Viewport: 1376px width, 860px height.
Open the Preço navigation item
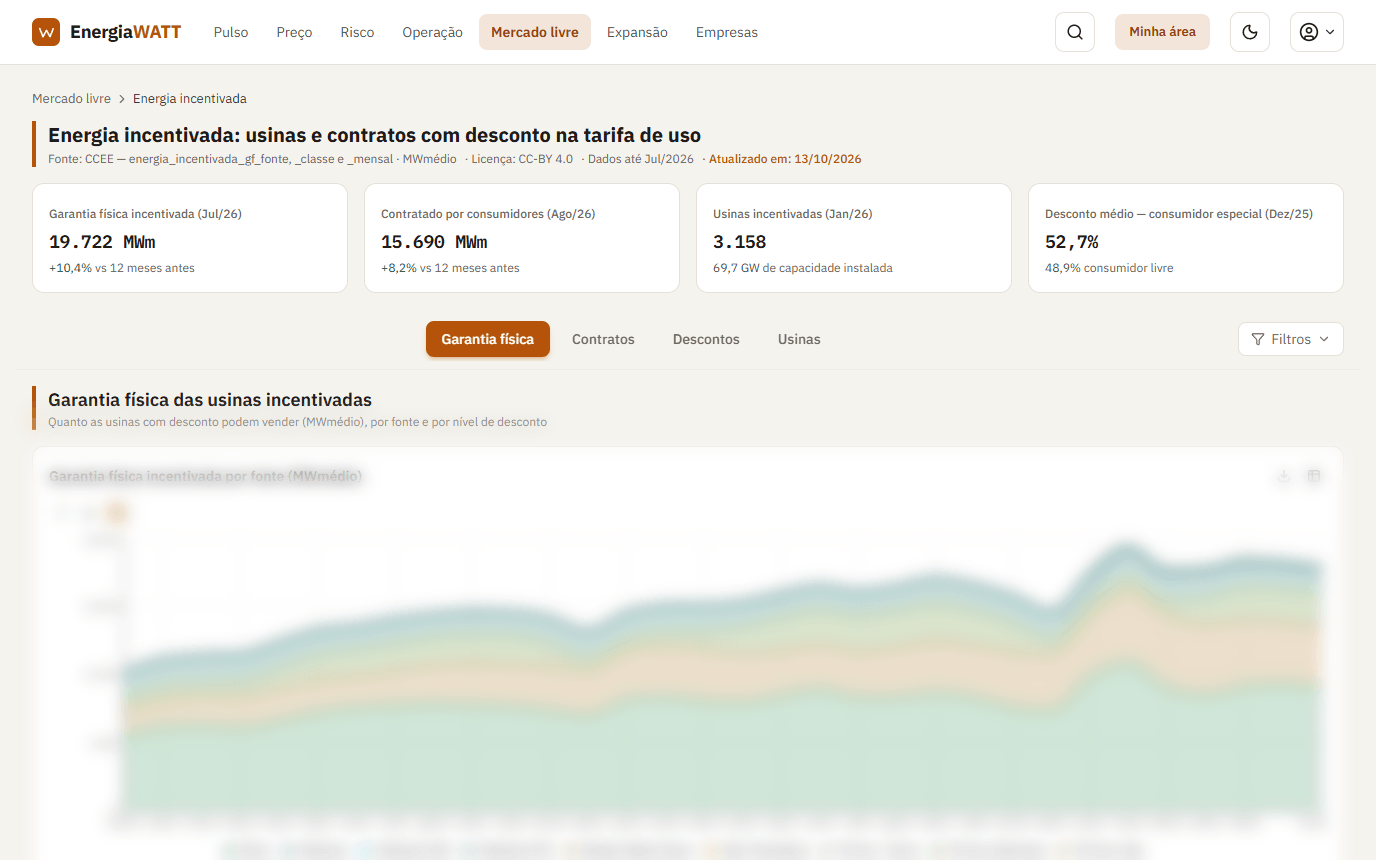tap(294, 32)
